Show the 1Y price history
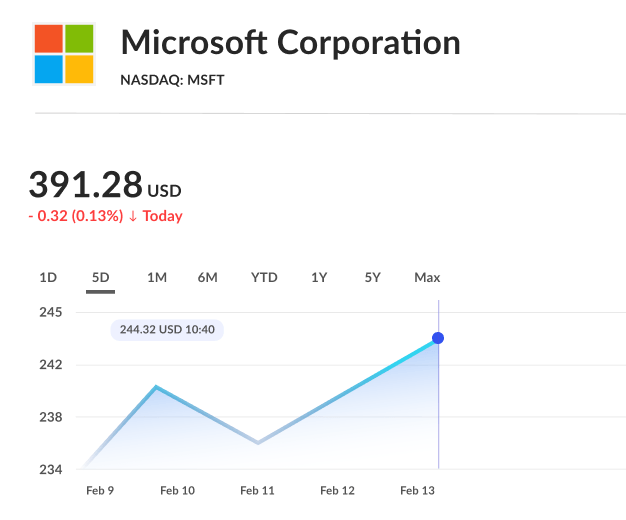Image resolution: width=626 pixels, height=520 pixels. pyautogui.click(x=319, y=278)
